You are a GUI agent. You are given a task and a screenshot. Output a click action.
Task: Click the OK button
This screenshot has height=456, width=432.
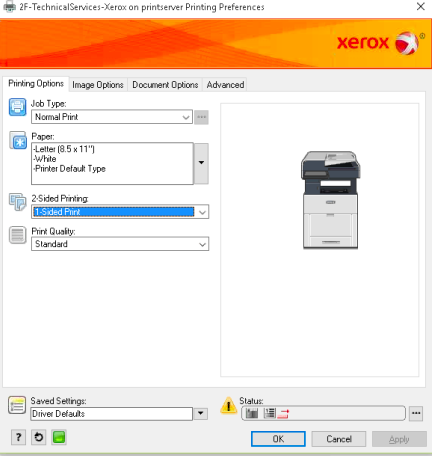pyautogui.click(x=278, y=439)
